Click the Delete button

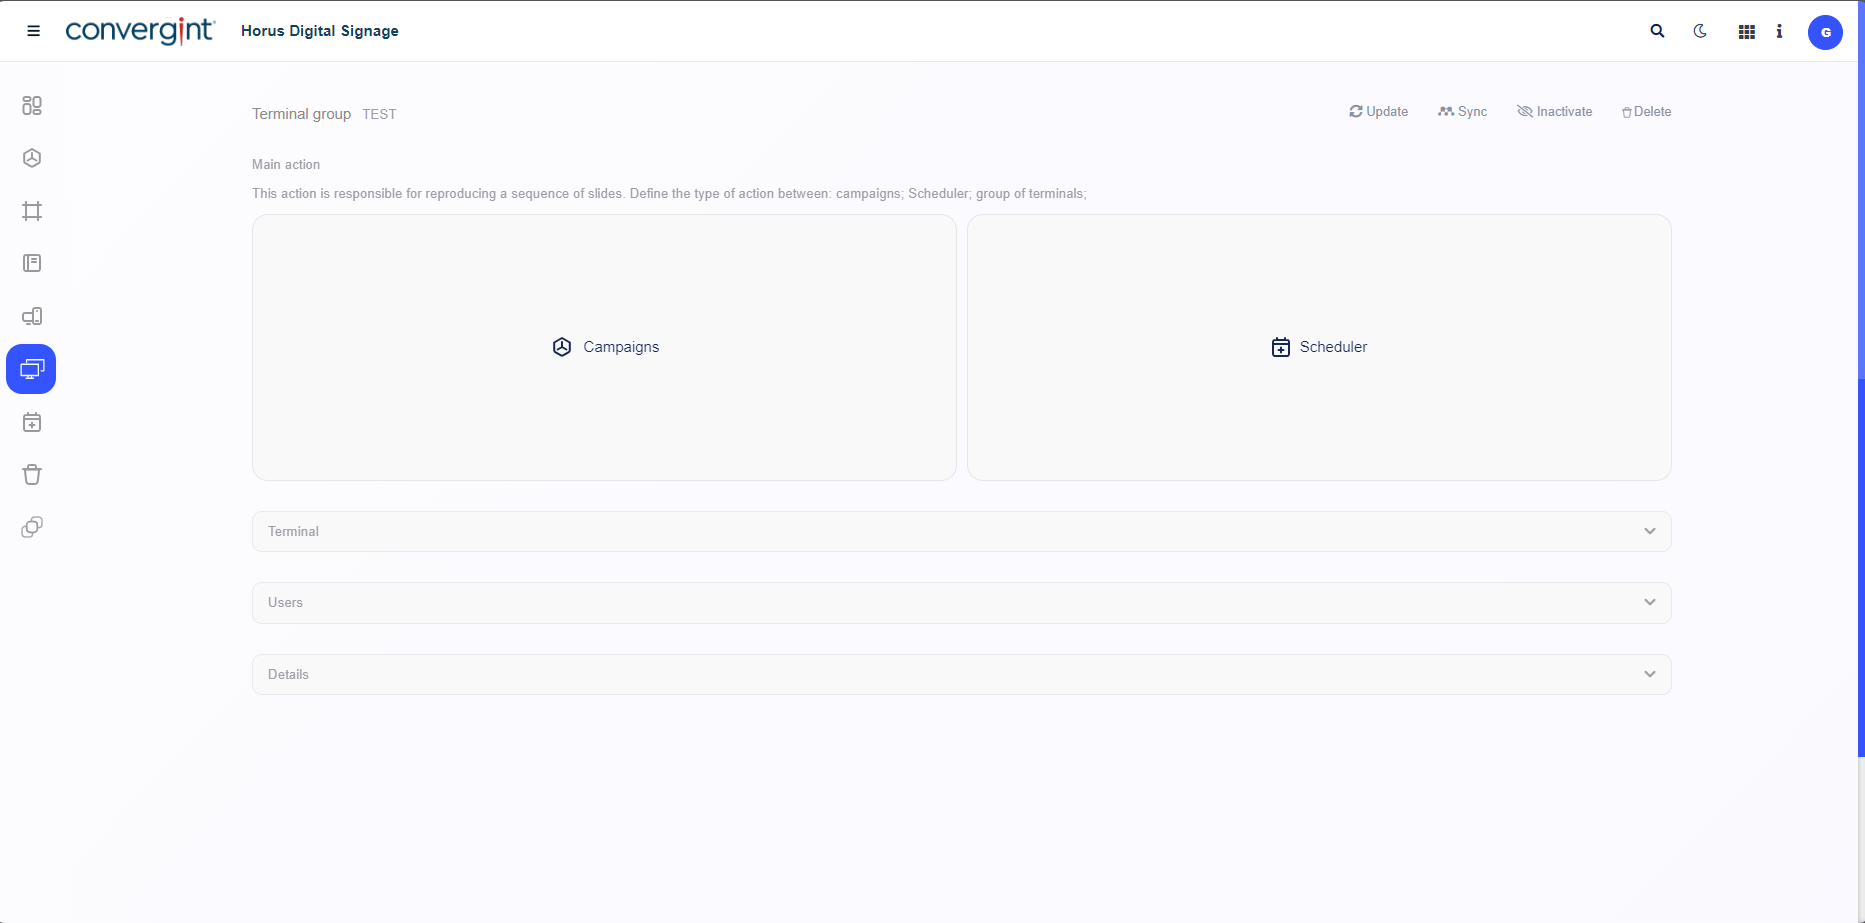pyautogui.click(x=1646, y=112)
